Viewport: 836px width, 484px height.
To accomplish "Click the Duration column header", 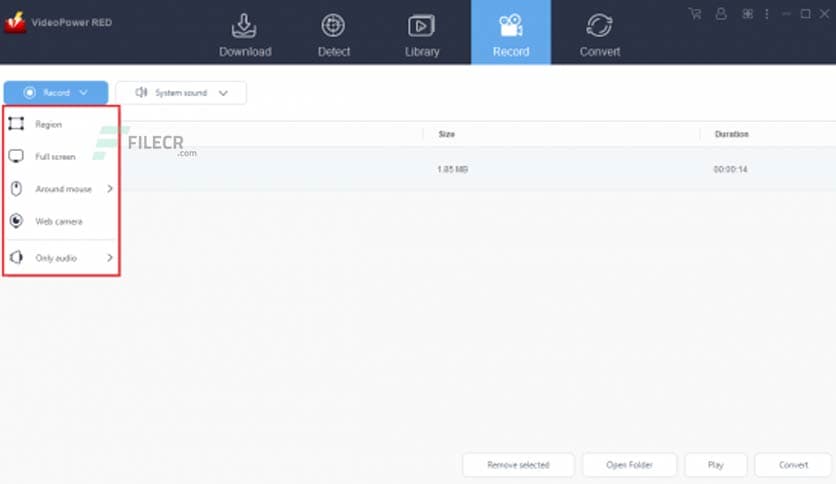I will click(x=732, y=134).
